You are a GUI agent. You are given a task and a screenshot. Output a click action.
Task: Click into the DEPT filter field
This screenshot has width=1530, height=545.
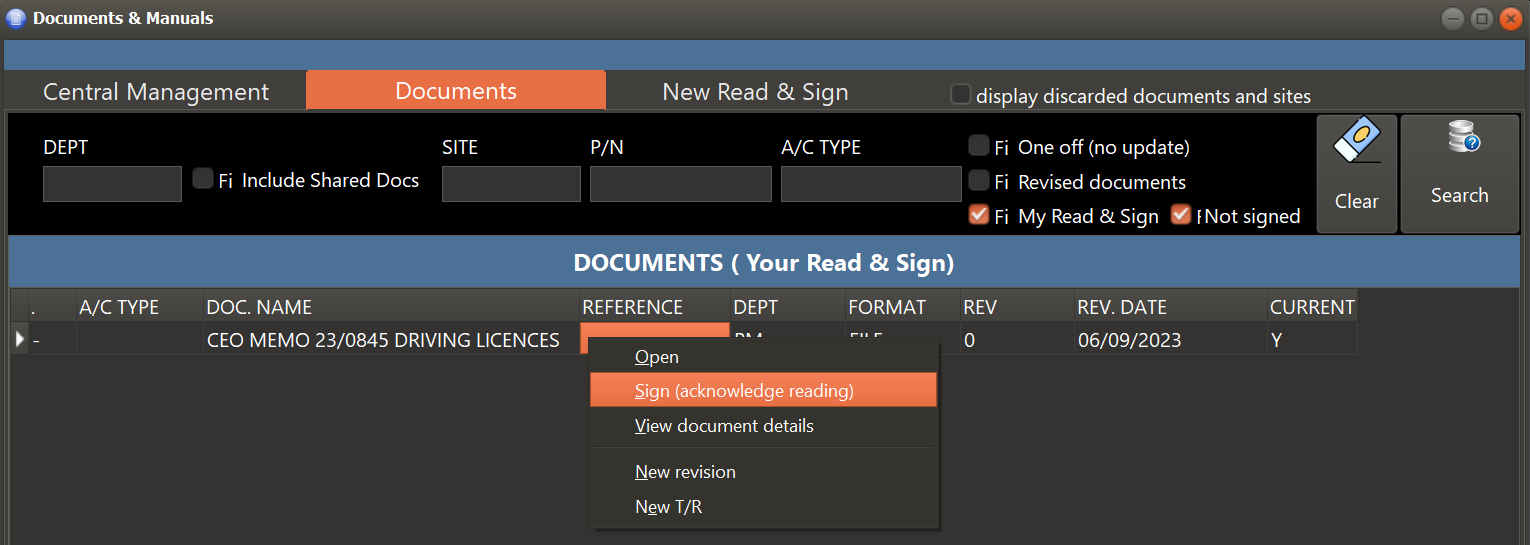(x=112, y=184)
